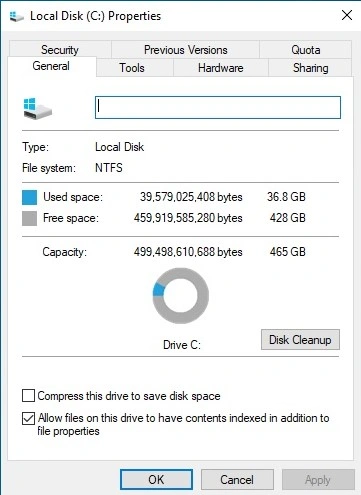The image size is (361, 495).
Task: Focus the drive label text field
Action: pyautogui.click(x=218, y=107)
